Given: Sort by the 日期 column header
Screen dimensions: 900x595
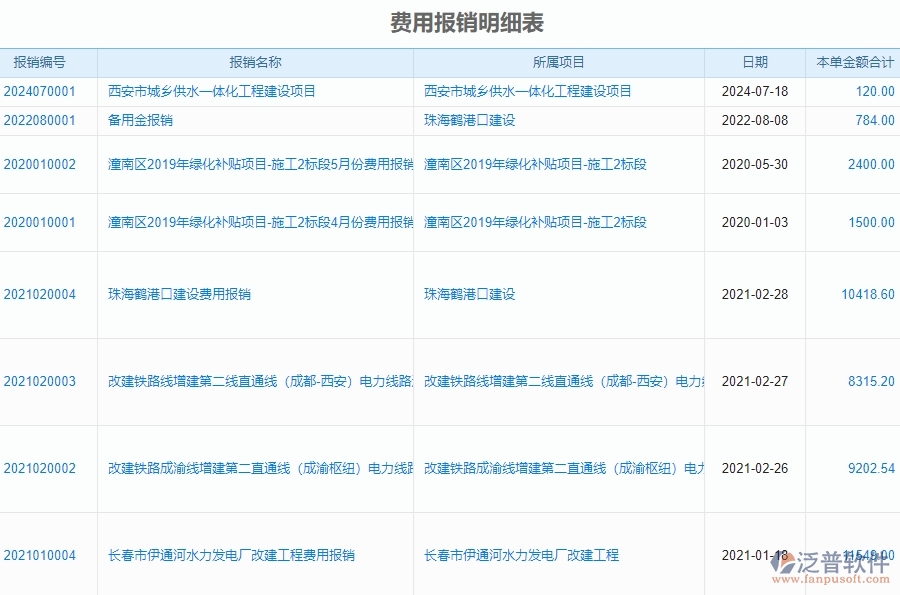Looking at the screenshot, I should click(x=754, y=61).
